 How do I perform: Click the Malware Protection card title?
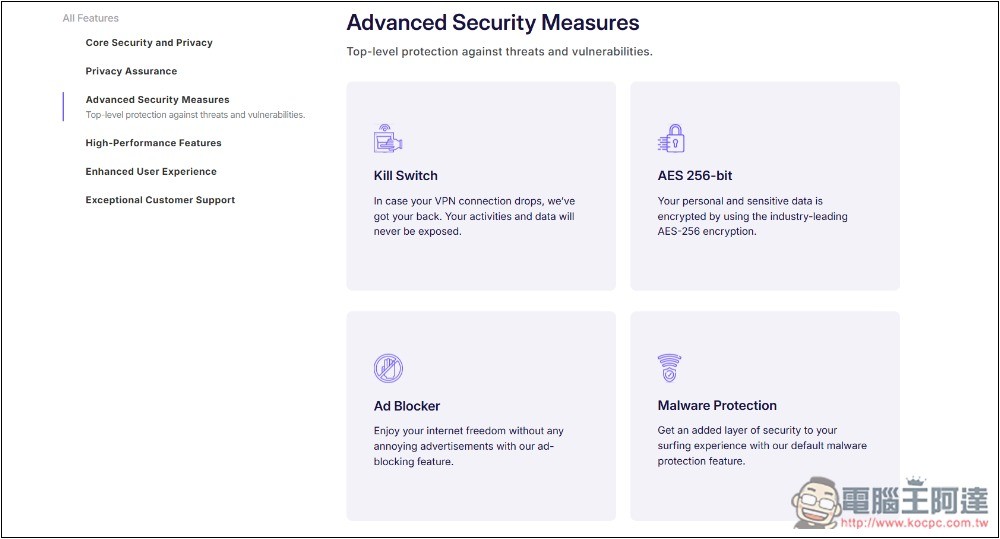point(717,405)
